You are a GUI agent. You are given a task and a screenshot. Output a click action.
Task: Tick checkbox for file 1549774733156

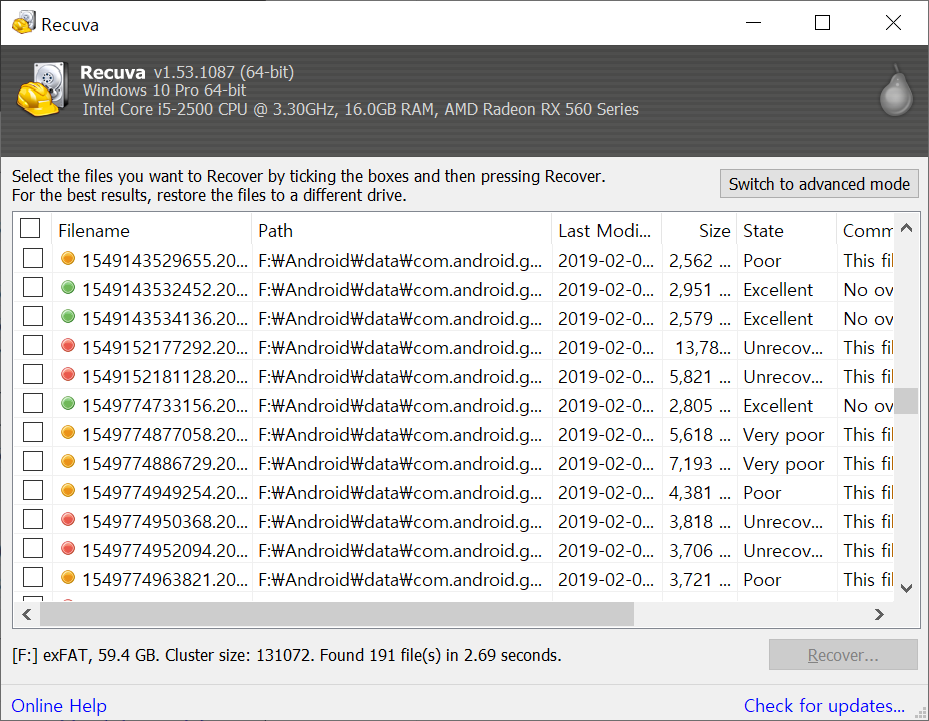(33, 403)
